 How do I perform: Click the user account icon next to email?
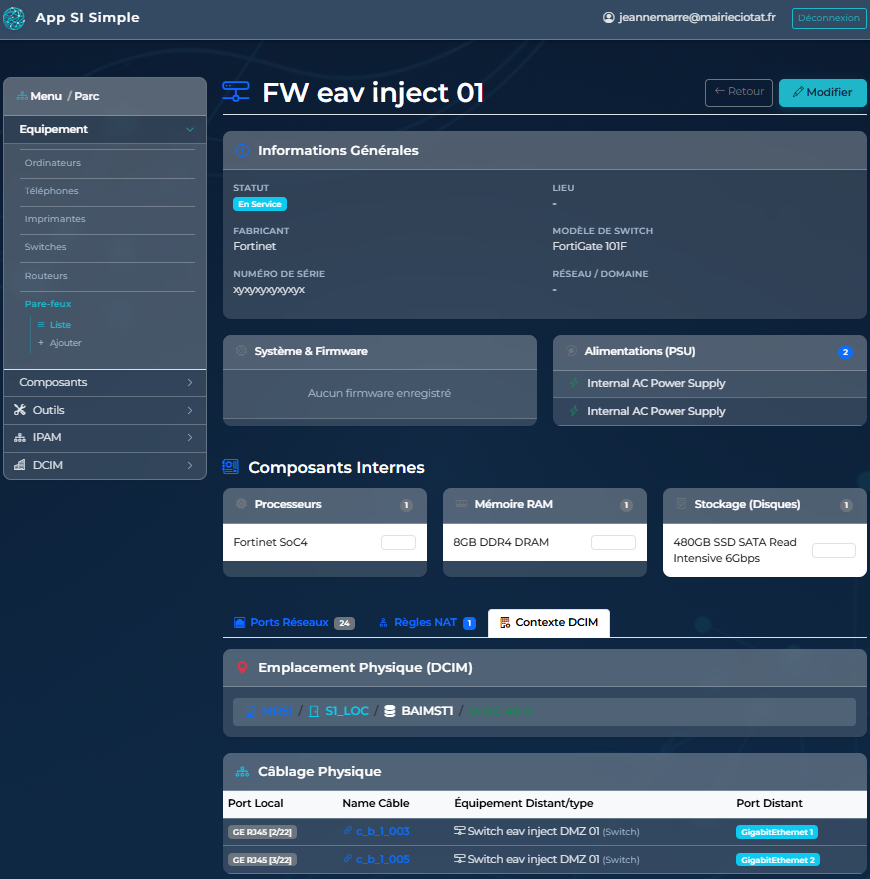coord(608,17)
